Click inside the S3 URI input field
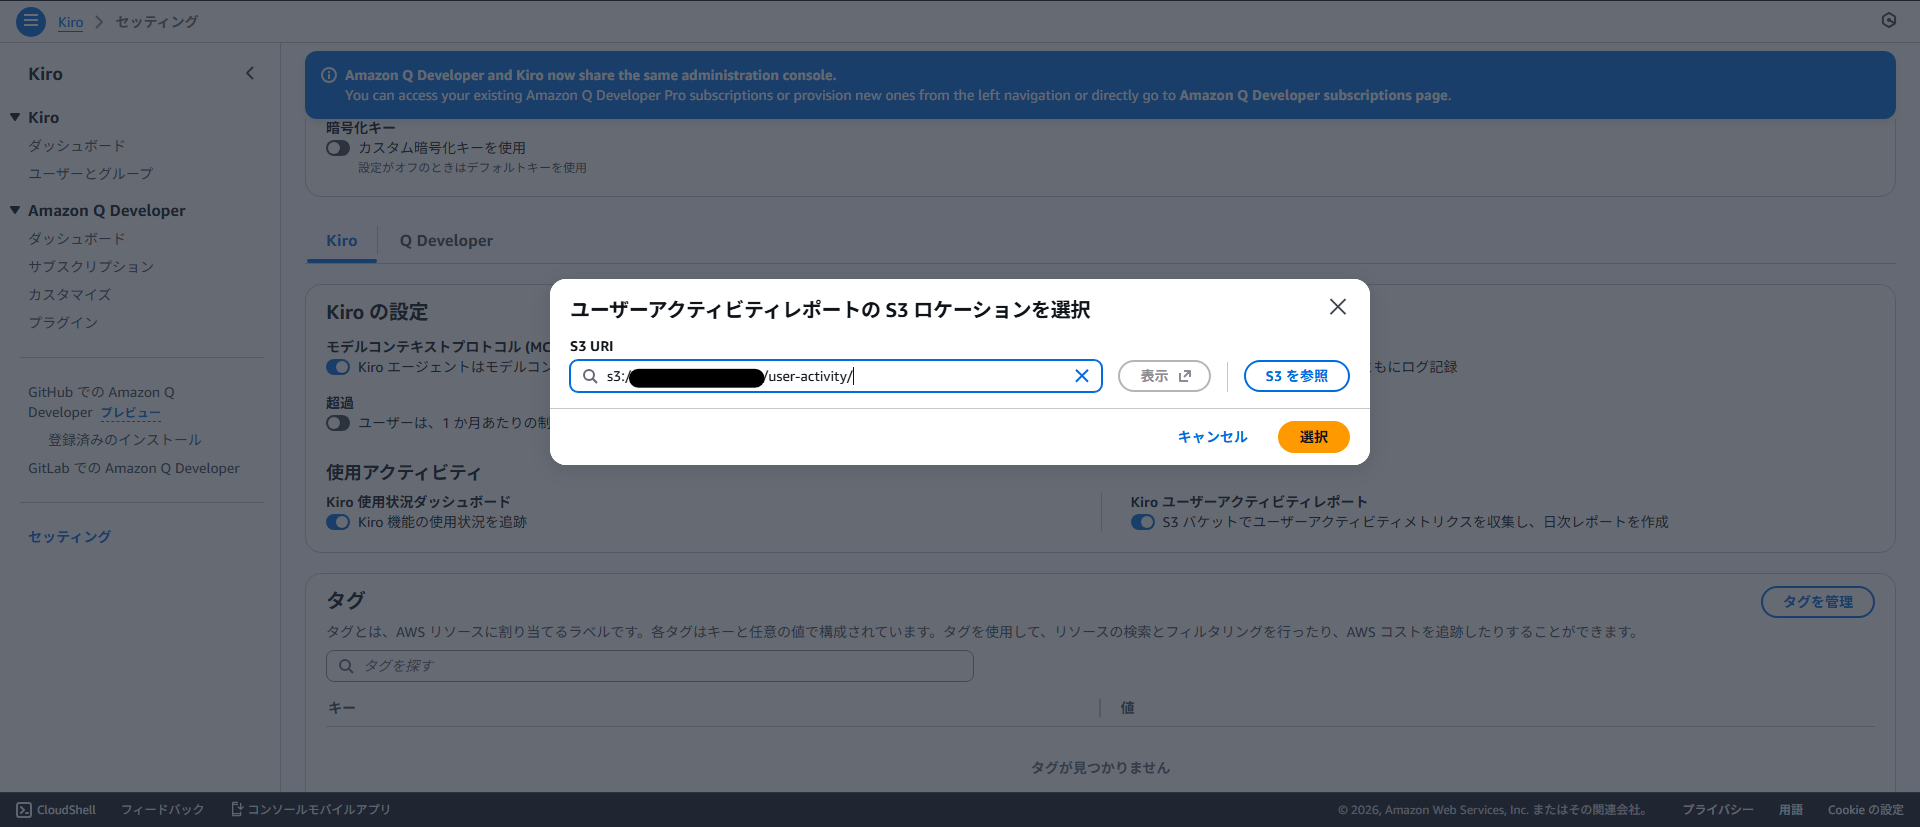The height and width of the screenshot is (827, 1920). tap(950, 376)
